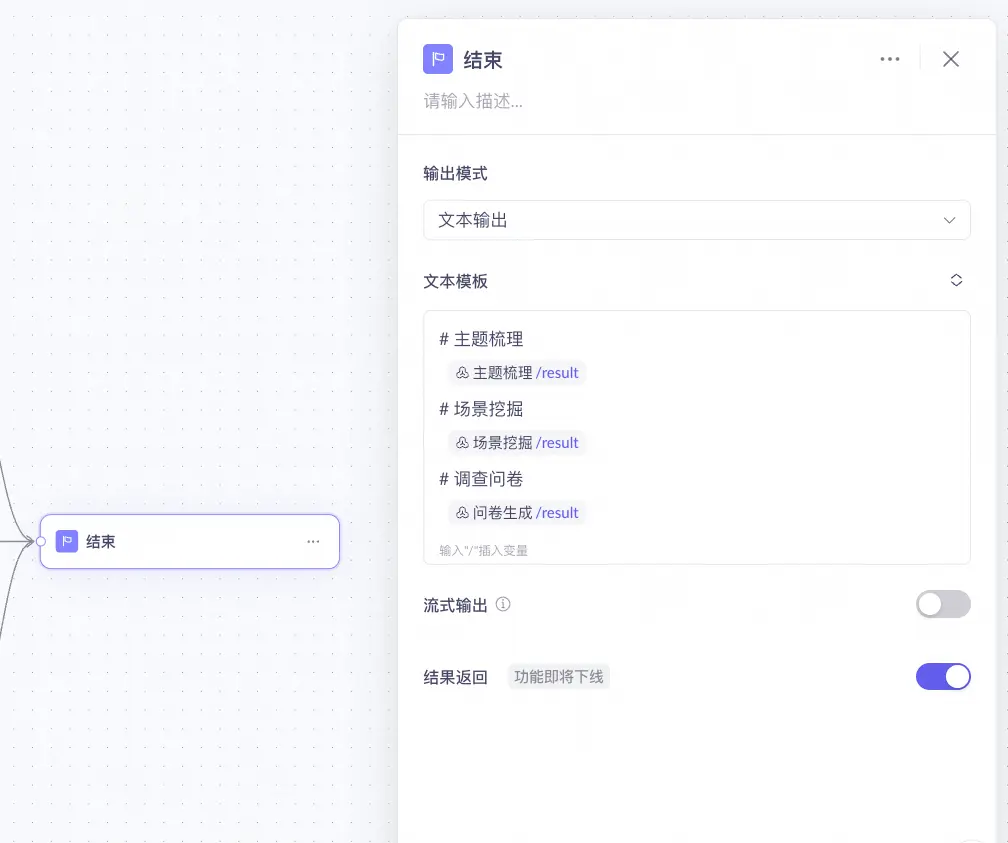Close the 结束 settings panel

[x=951, y=59]
